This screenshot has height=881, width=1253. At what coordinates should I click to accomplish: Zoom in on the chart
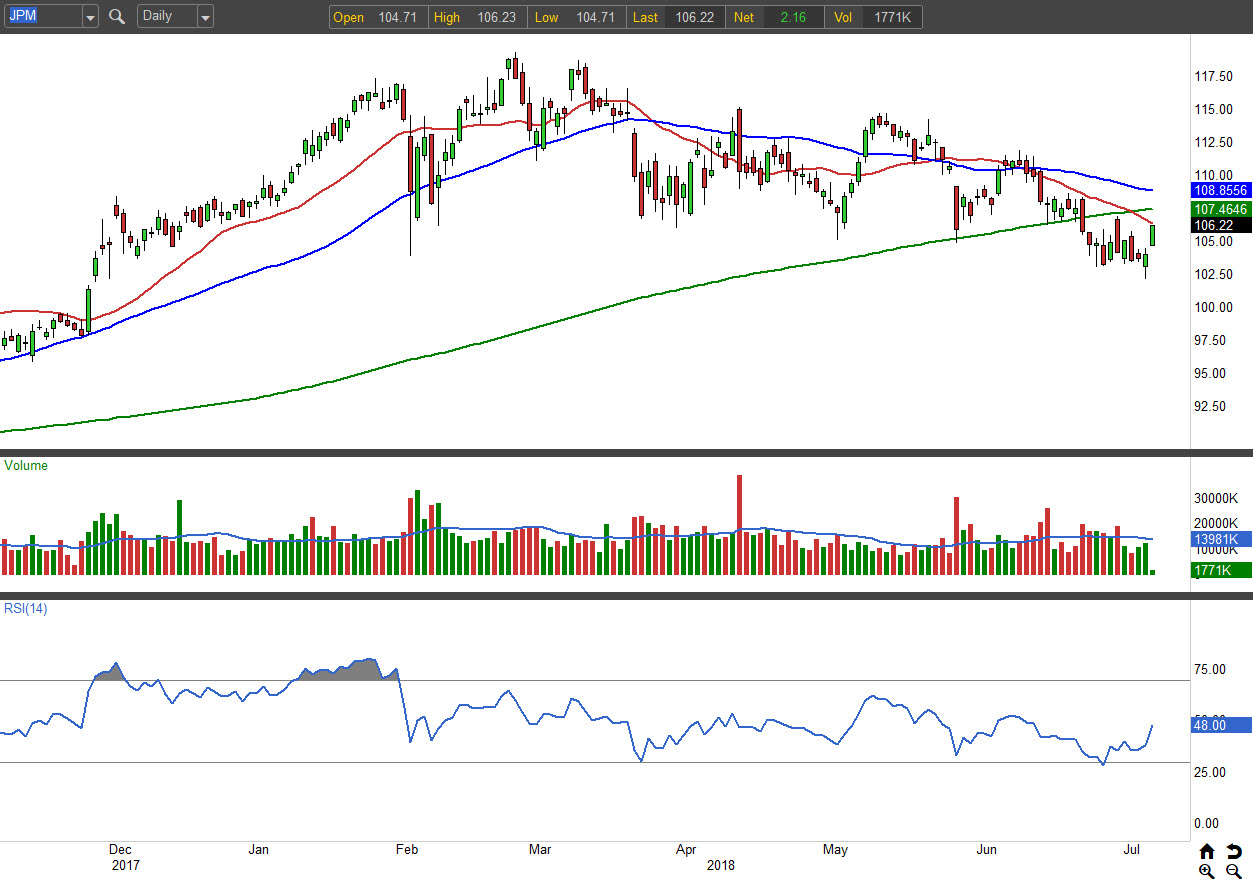coord(1207,871)
